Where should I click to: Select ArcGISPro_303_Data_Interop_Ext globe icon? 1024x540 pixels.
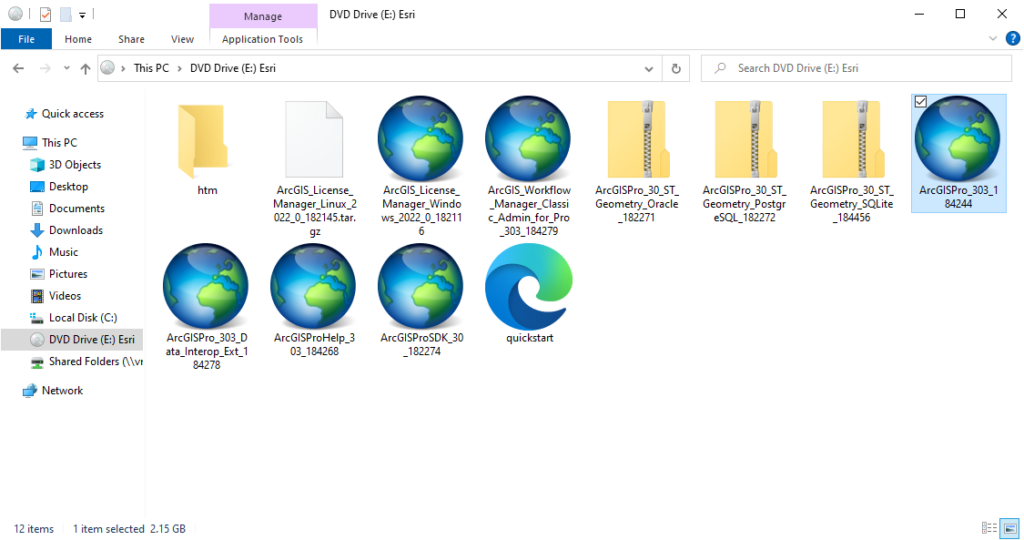pos(206,286)
